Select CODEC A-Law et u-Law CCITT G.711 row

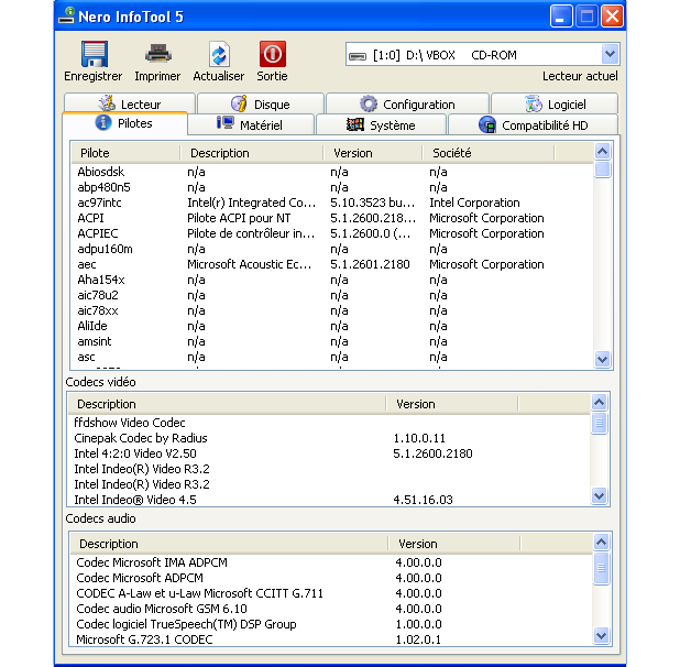click(x=331, y=593)
